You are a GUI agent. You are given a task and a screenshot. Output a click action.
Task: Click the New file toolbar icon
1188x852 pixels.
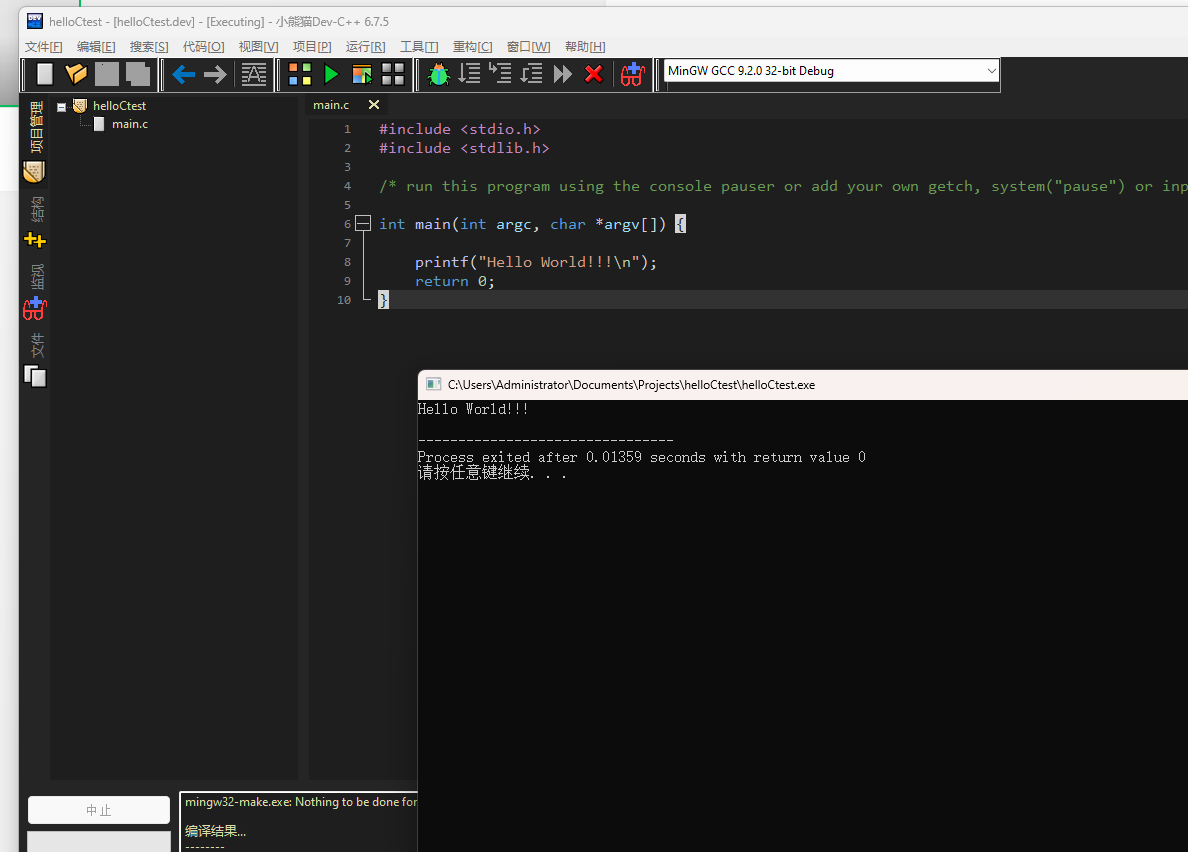pyautogui.click(x=44, y=74)
